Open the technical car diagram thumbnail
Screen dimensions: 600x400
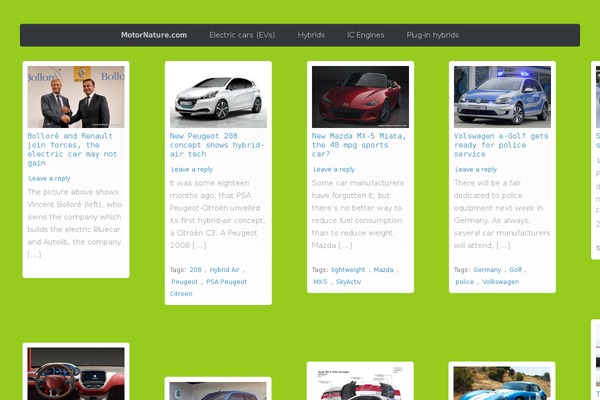(x=360, y=383)
